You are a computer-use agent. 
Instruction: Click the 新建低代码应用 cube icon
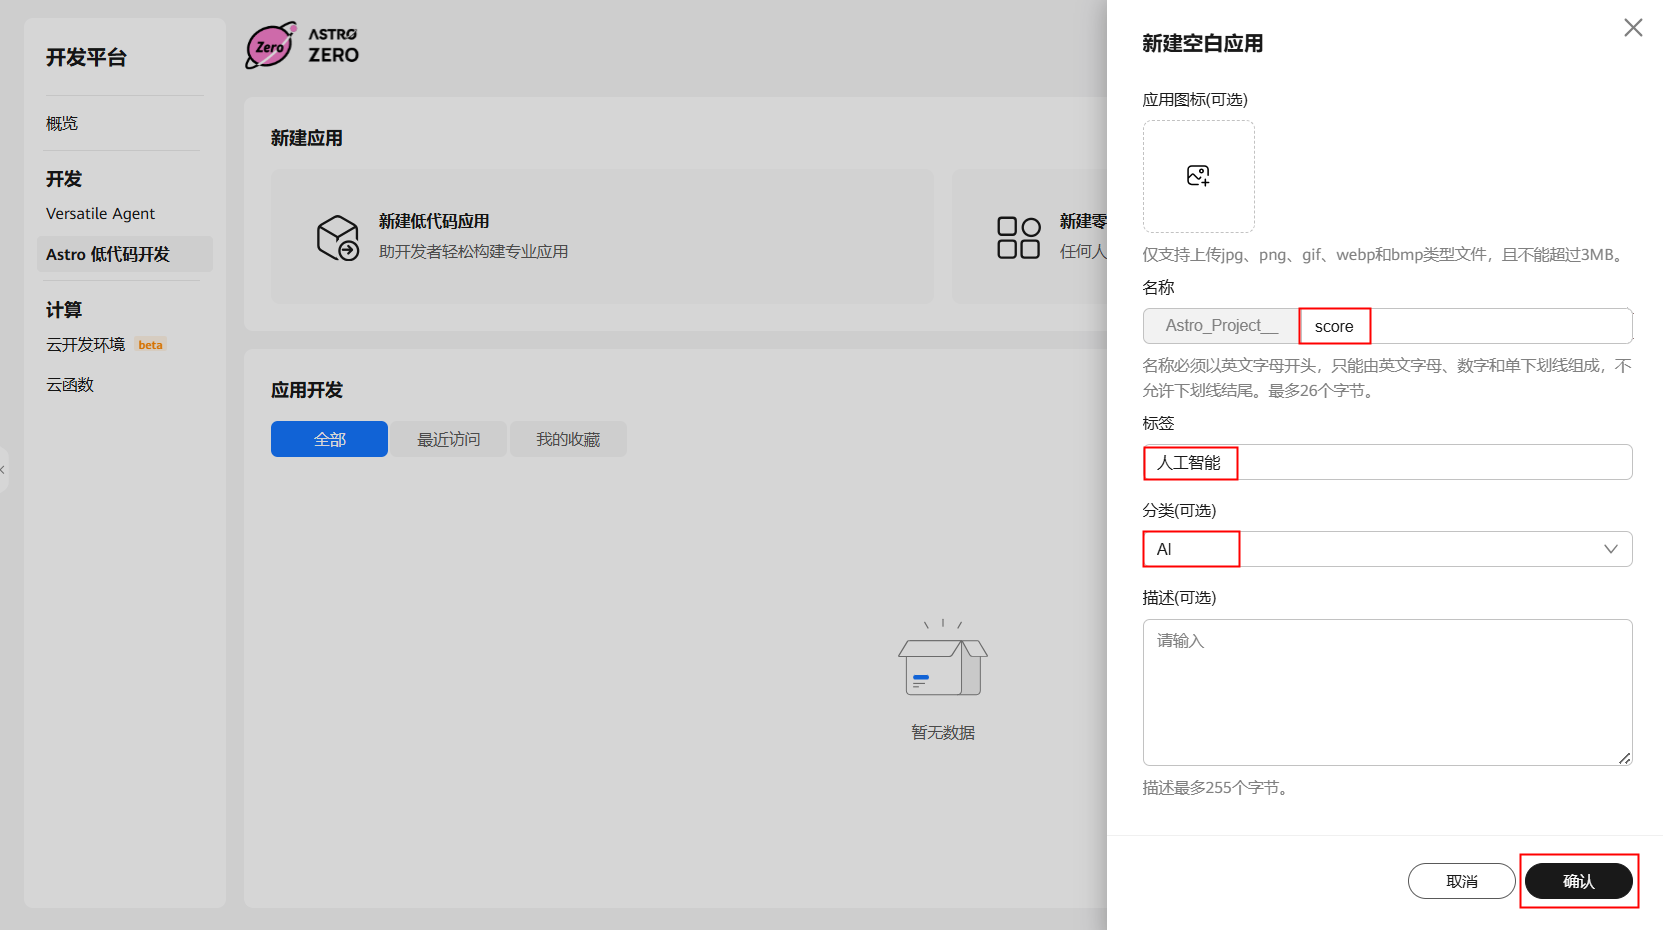pos(338,237)
